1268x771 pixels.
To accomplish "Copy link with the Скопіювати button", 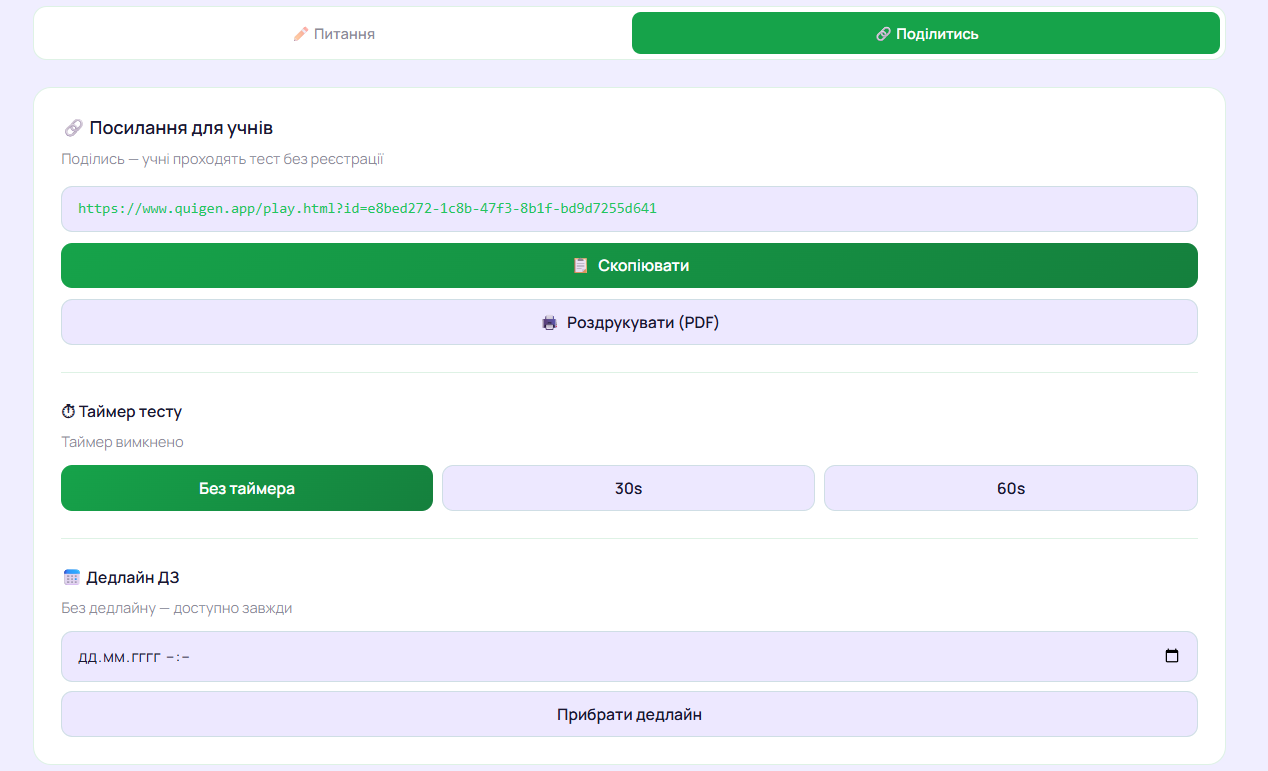I will [629, 266].
